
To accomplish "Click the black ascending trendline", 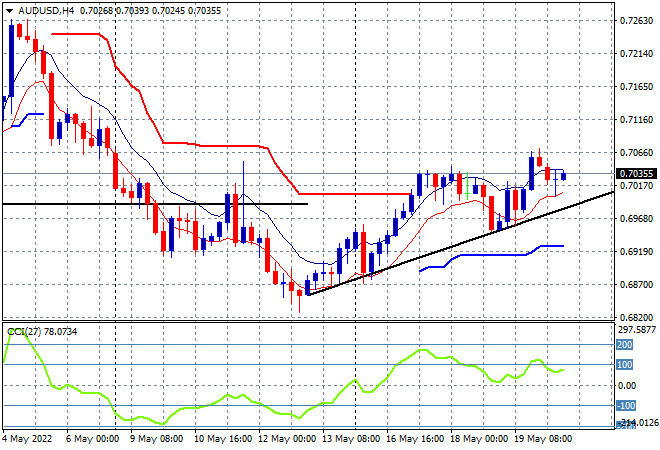I will point(450,247).
